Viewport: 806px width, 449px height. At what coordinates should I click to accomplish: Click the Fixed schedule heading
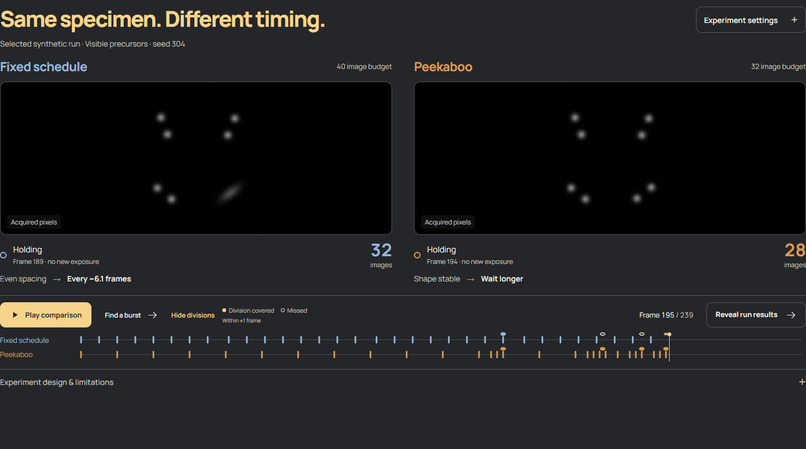click(x=44, y=67)
